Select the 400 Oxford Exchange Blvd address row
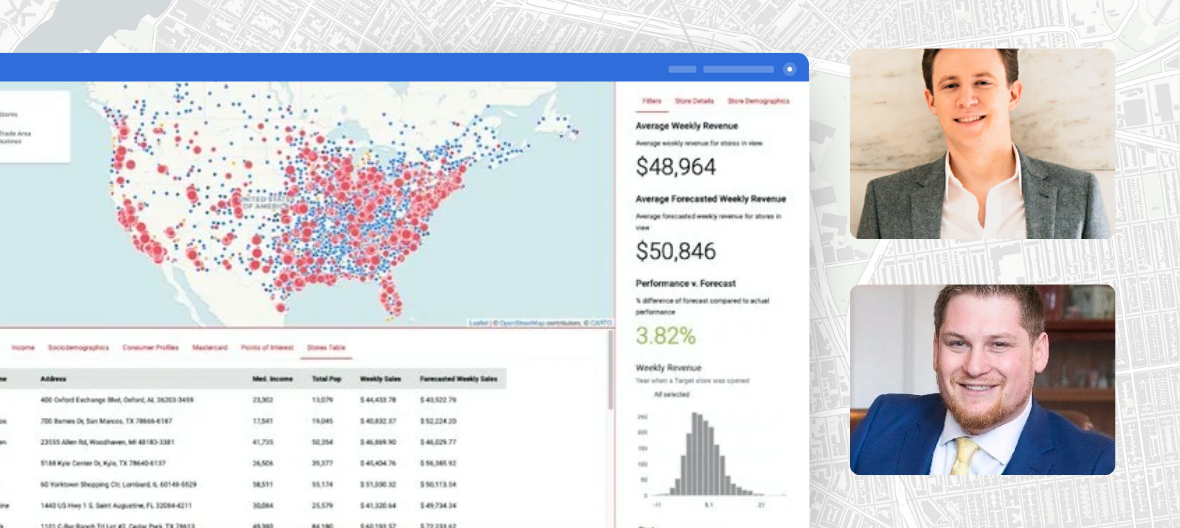The width and height of the screenshot is (1180, 528). point(253,400)
